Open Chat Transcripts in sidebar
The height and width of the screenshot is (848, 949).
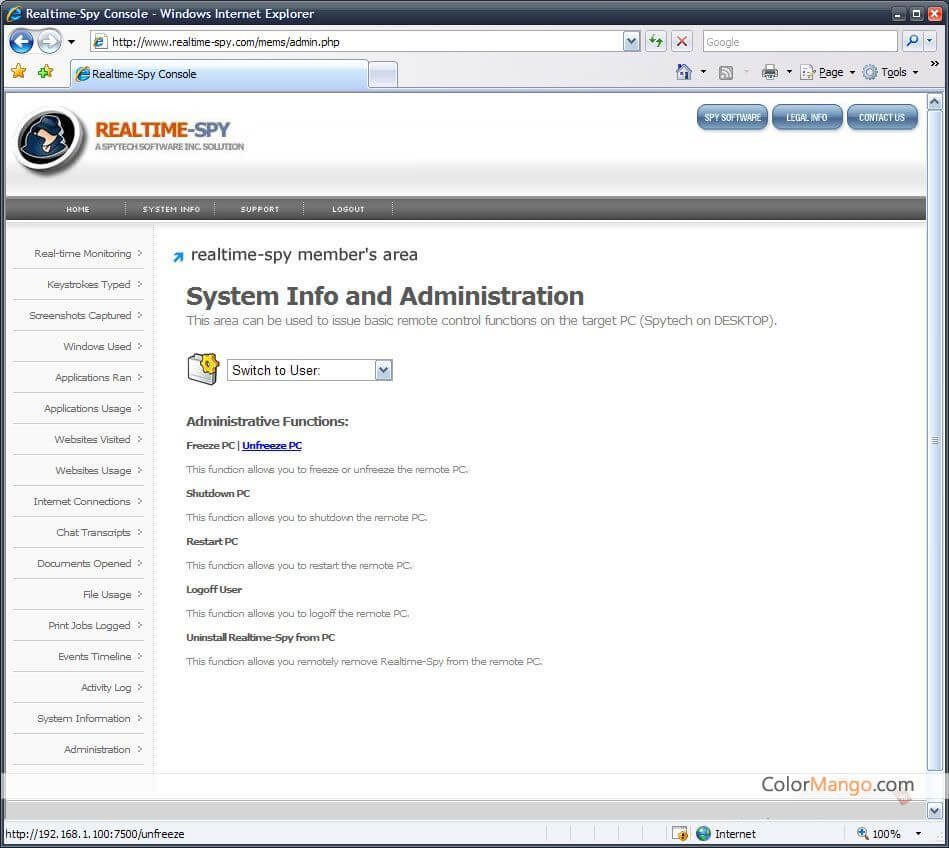point(93,533)
